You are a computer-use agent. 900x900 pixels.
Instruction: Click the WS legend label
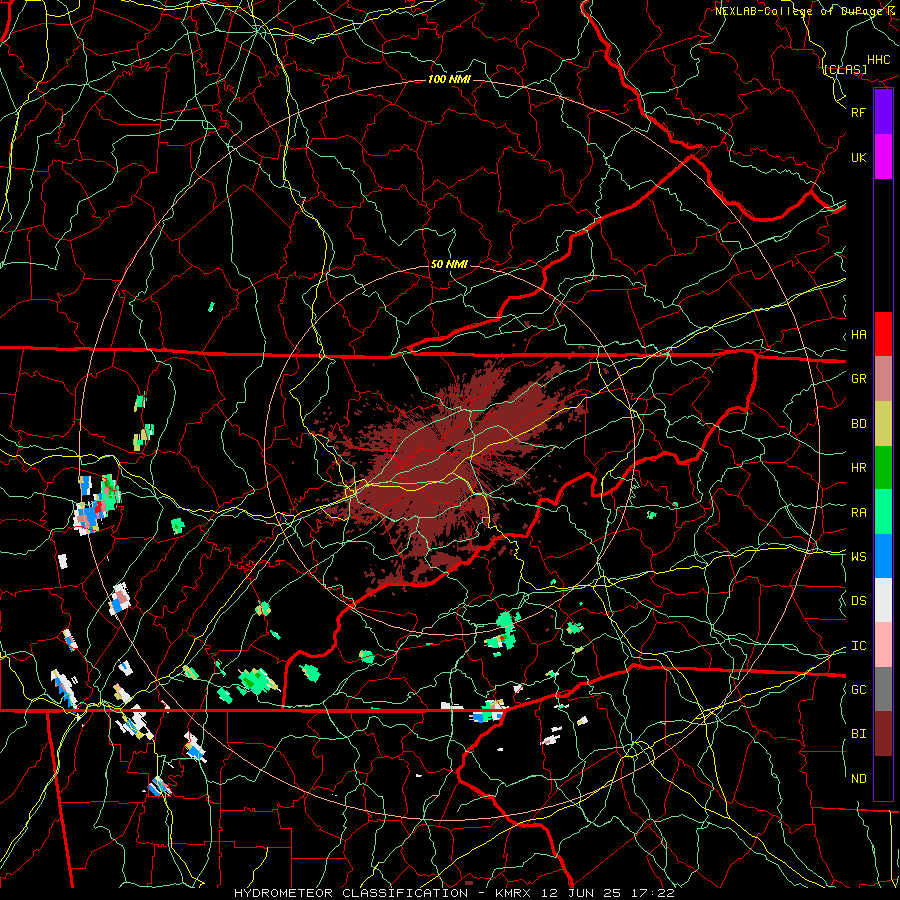(859, 557)
